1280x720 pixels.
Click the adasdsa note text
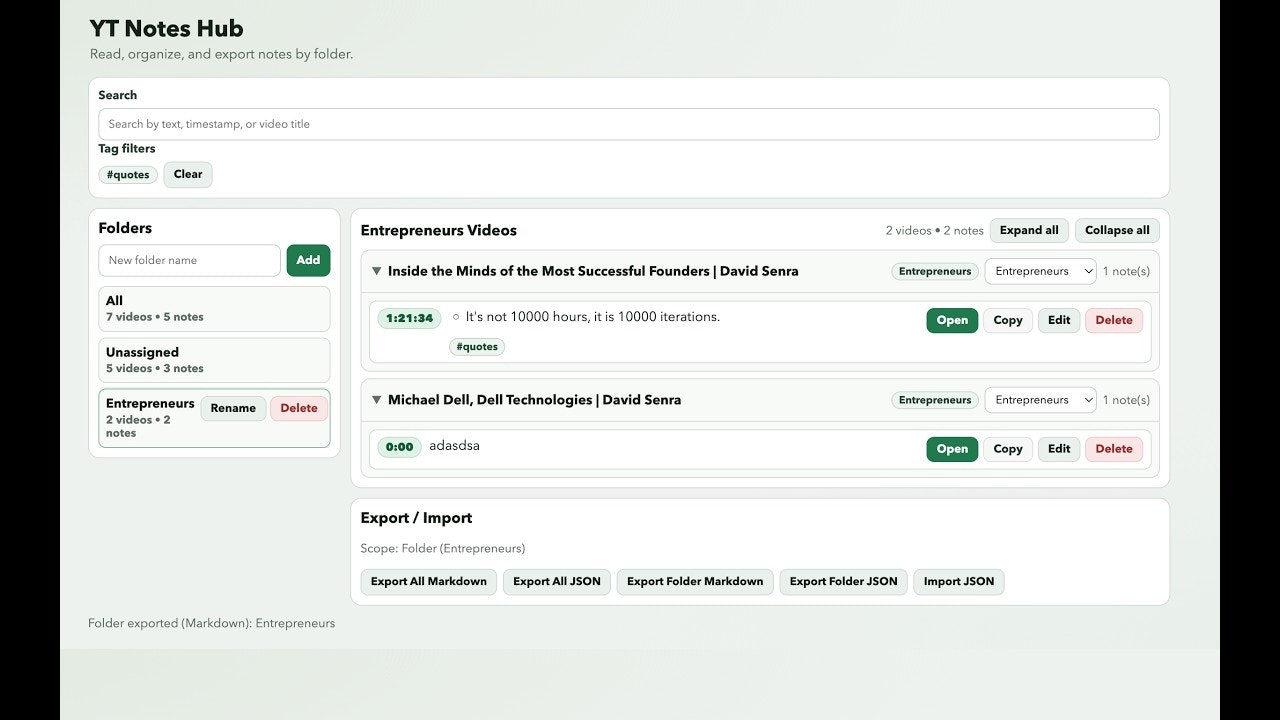tap(454, 446)
